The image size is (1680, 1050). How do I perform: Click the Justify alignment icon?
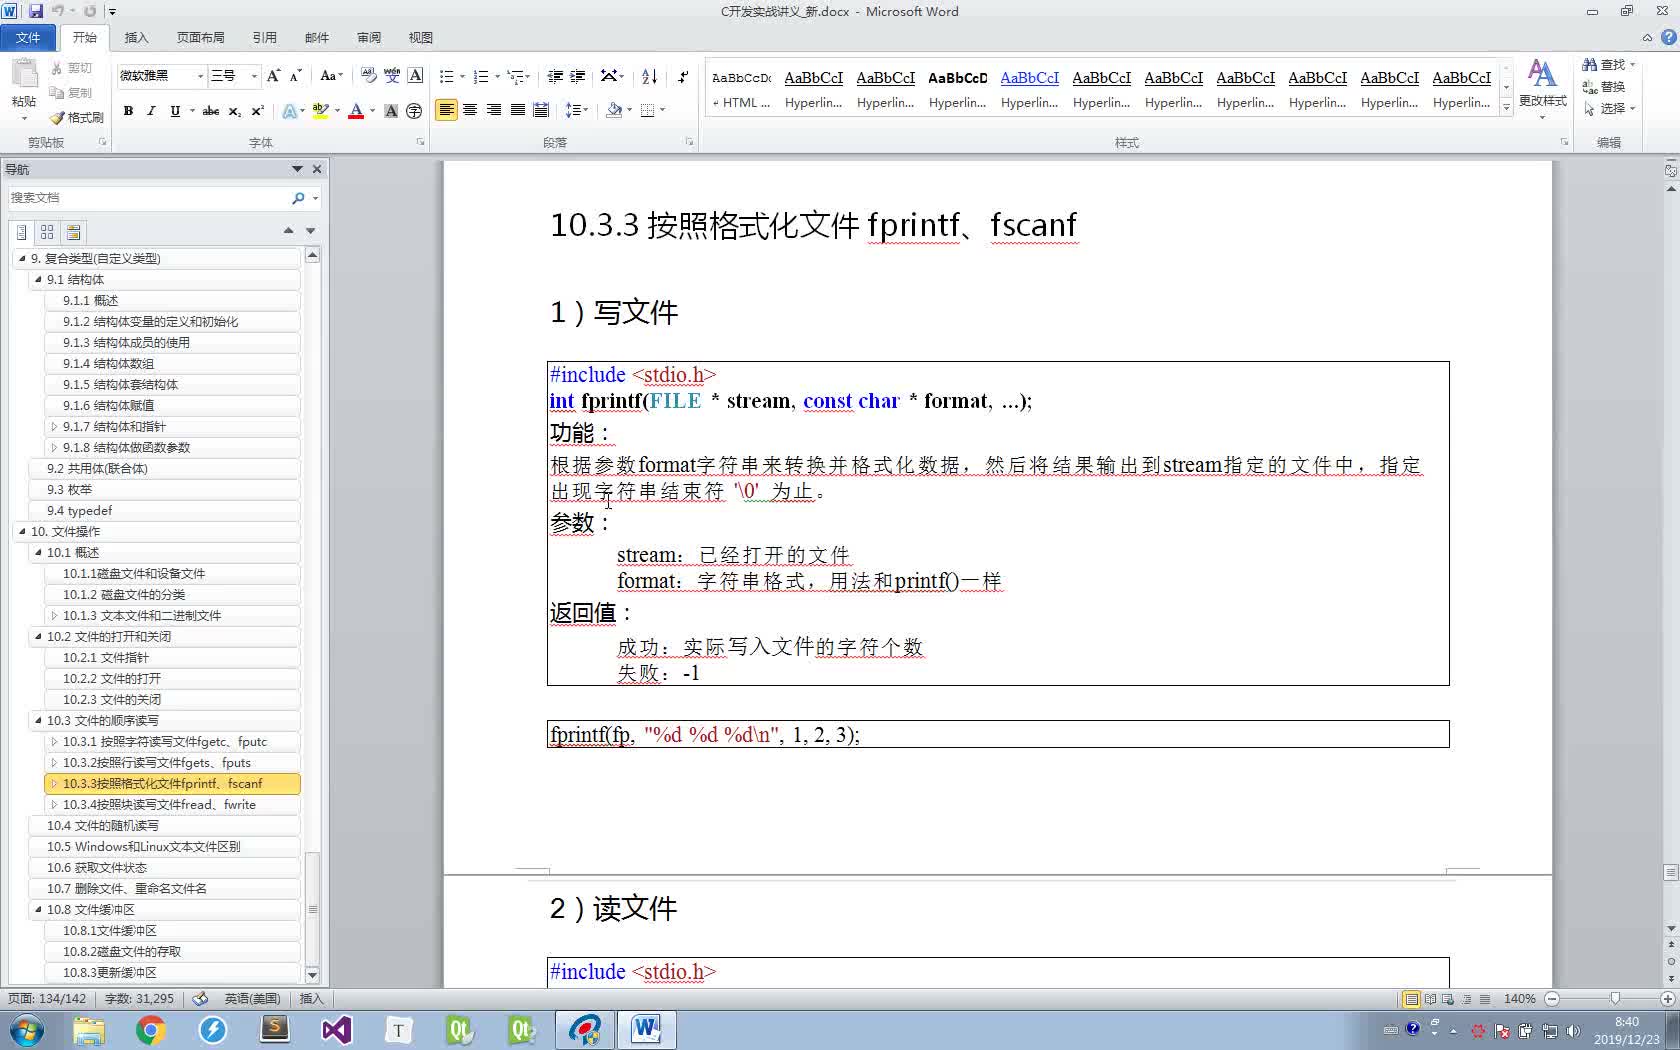pos(518,110)
